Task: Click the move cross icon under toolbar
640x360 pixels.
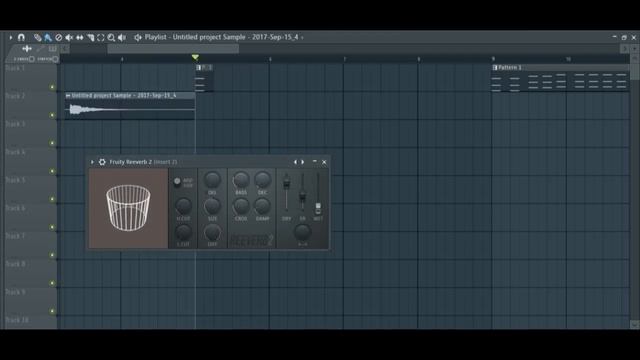Action: (x=27, y=49)
